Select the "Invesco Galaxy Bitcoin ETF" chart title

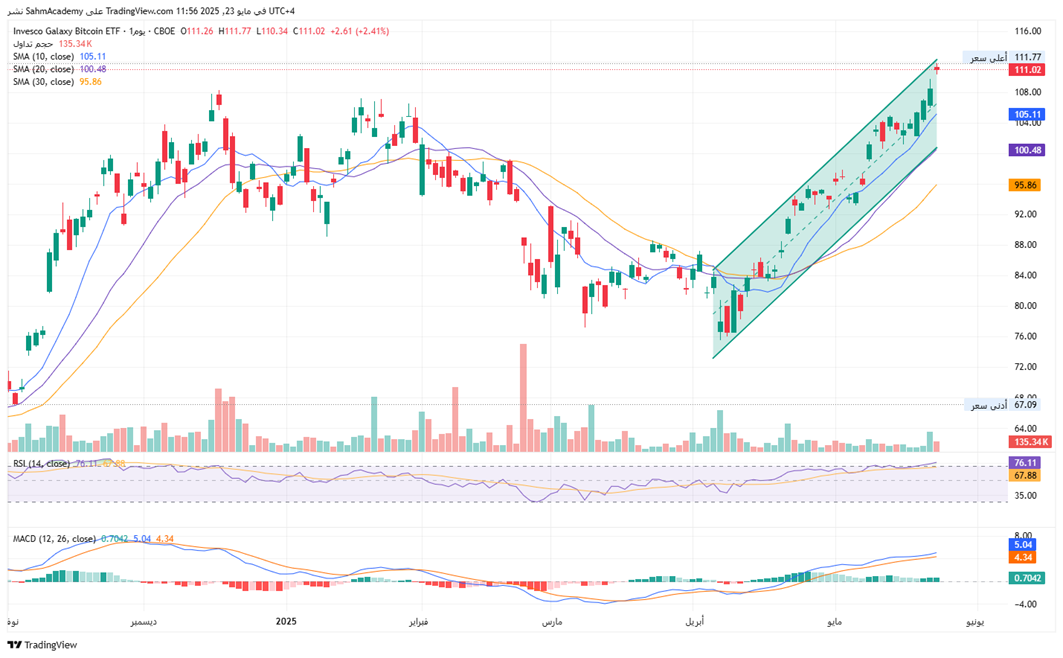pos(66,31)
